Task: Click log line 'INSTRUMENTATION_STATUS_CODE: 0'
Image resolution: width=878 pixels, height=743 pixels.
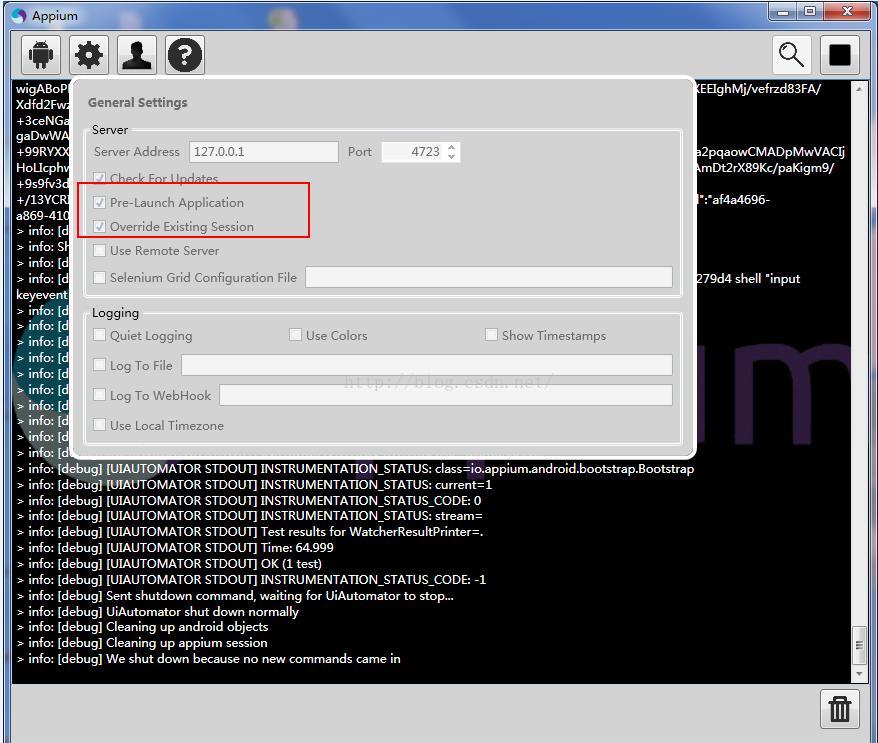Action: 249,500
